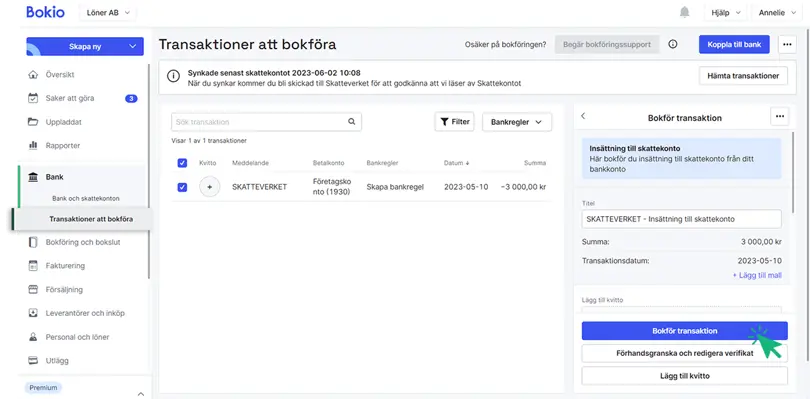The height and width of the screenshot is (399, 810).
Task: Click the sidebar scrollbar
Action: coord(149,171)
